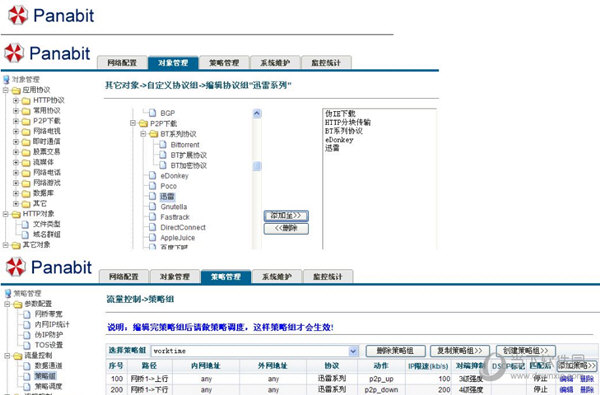This screenshot has width=600, height=395.
Task: Click the Poco protocol page icon
Action: pyautogui.click(x=153, y=186)
